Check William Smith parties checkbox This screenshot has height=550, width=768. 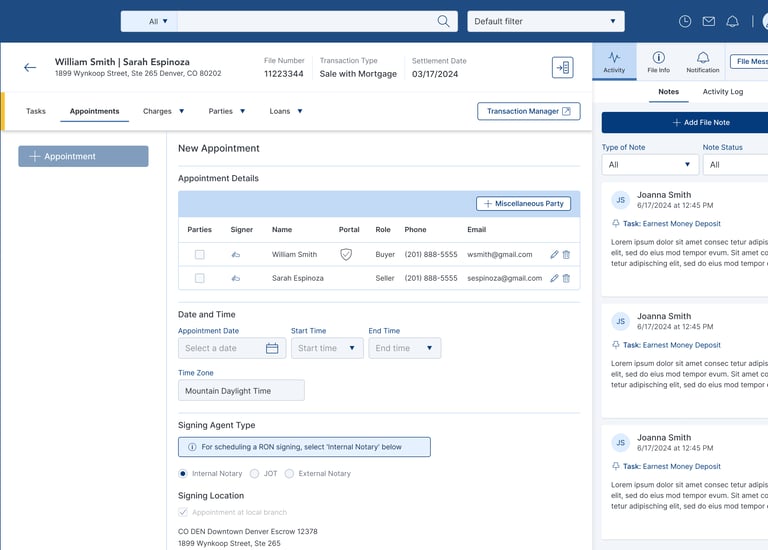pyautogui.click(x=199, y=255)
